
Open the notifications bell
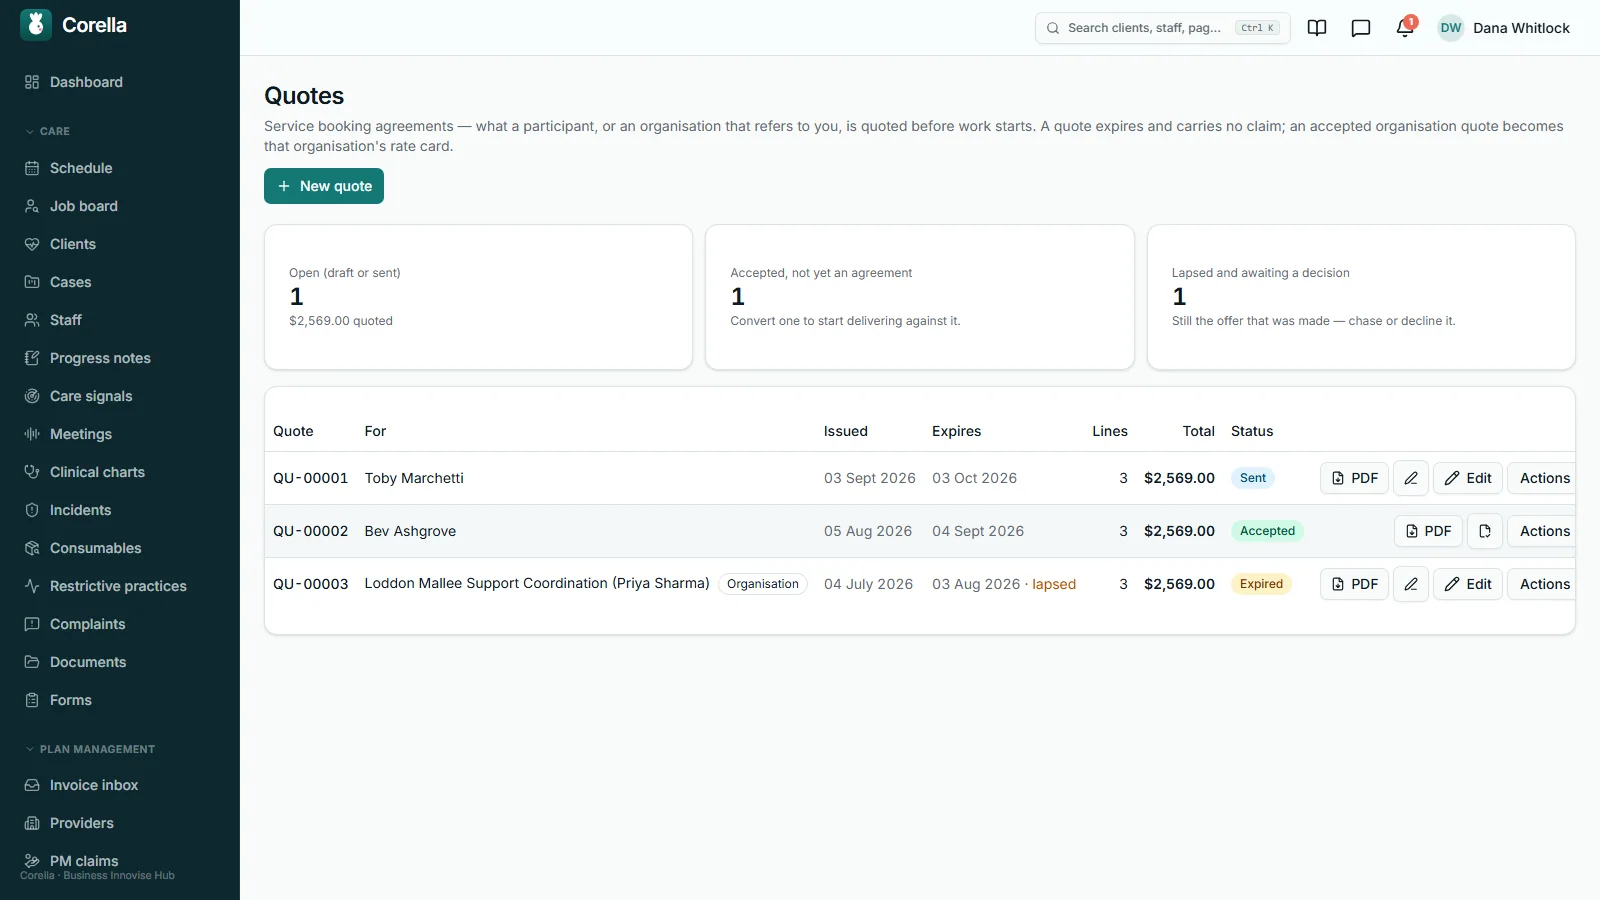click(x=1405, y=28)
